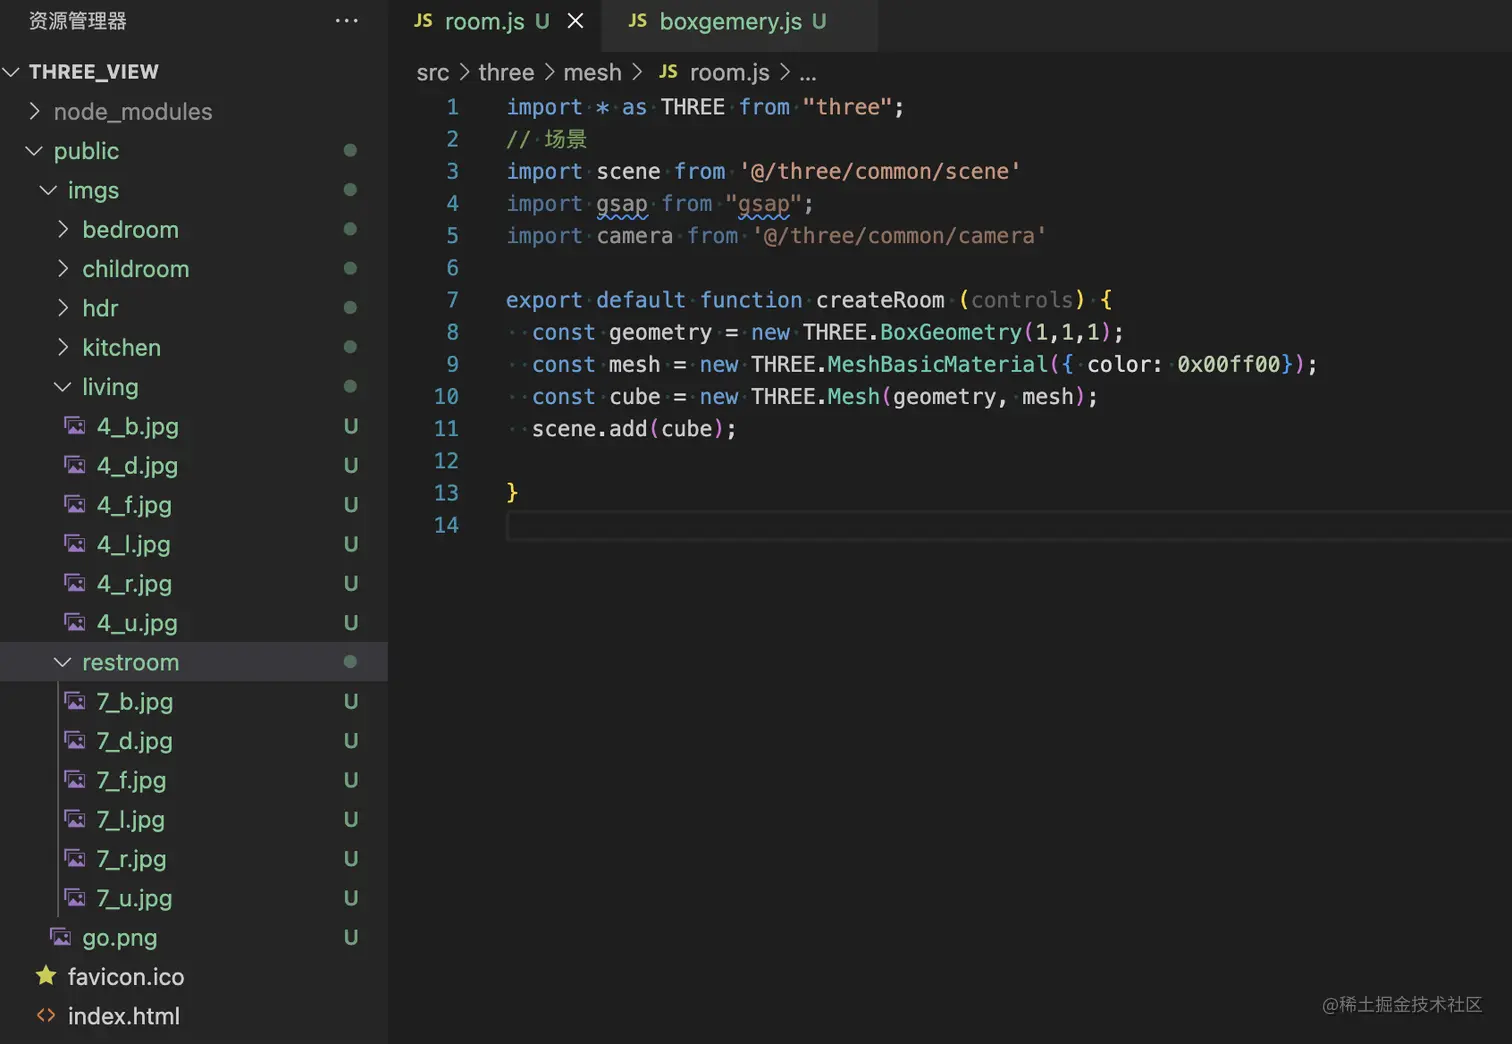The width and height of the screenshot is (1512, 1044).
Task: Open the 7_d.jpg file
Action: tap(135, 741)
